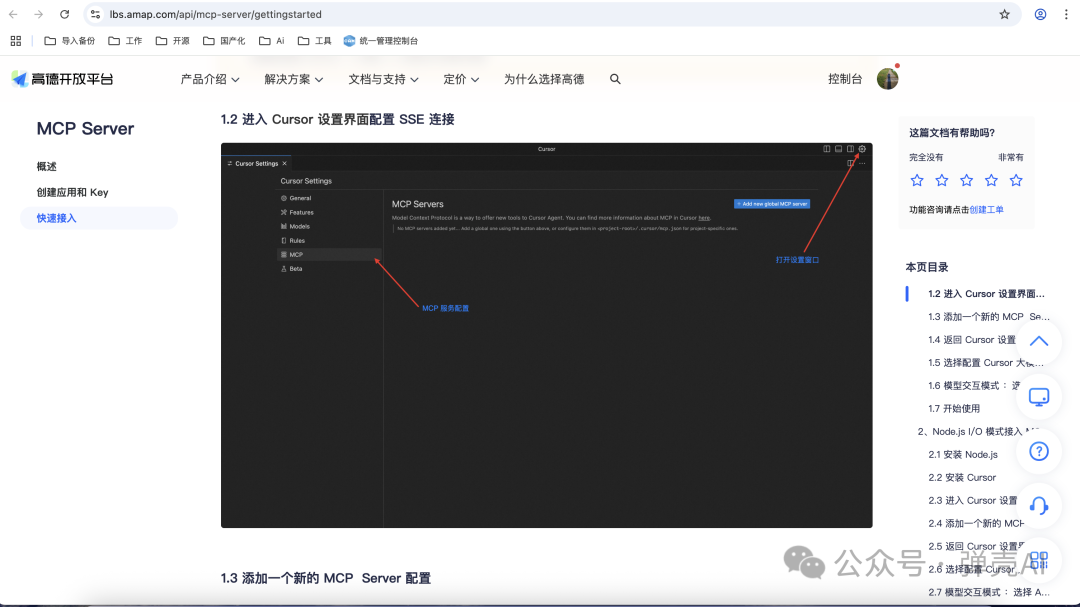Rate the document five stars
The width and height of the screenshot is (1080, 607).
coord(1016,181)
